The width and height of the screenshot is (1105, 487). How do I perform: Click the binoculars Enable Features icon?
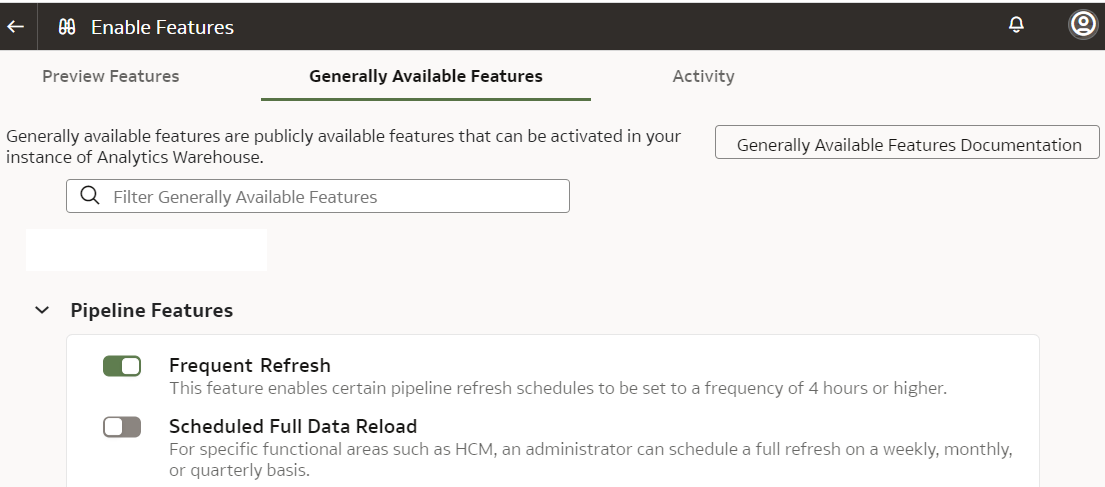pos(67,28)
